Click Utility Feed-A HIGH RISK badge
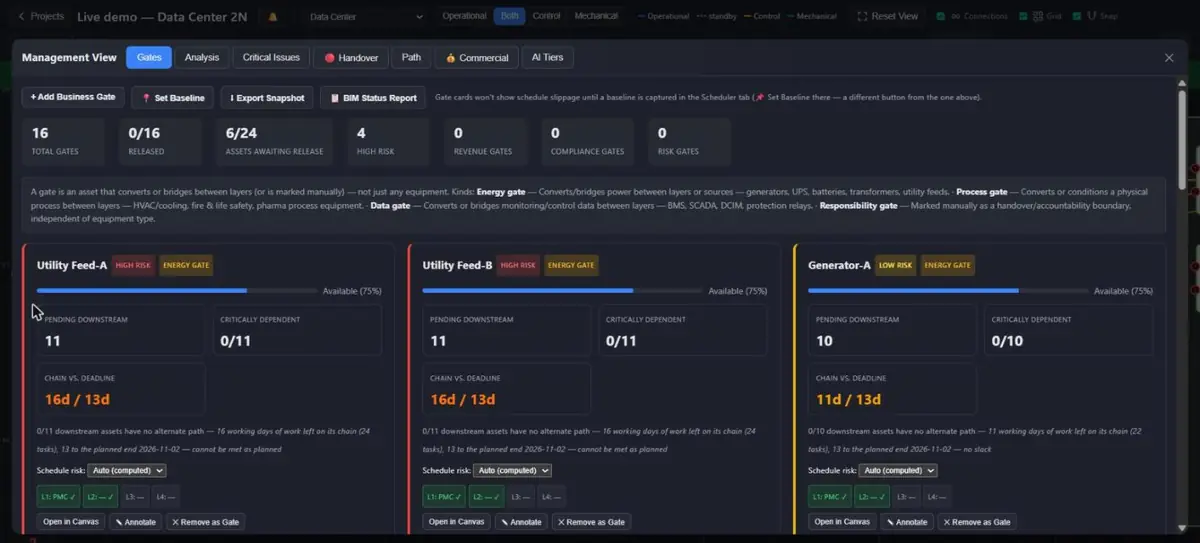This screenshot has width=1200, height=543. pos(134,265)
